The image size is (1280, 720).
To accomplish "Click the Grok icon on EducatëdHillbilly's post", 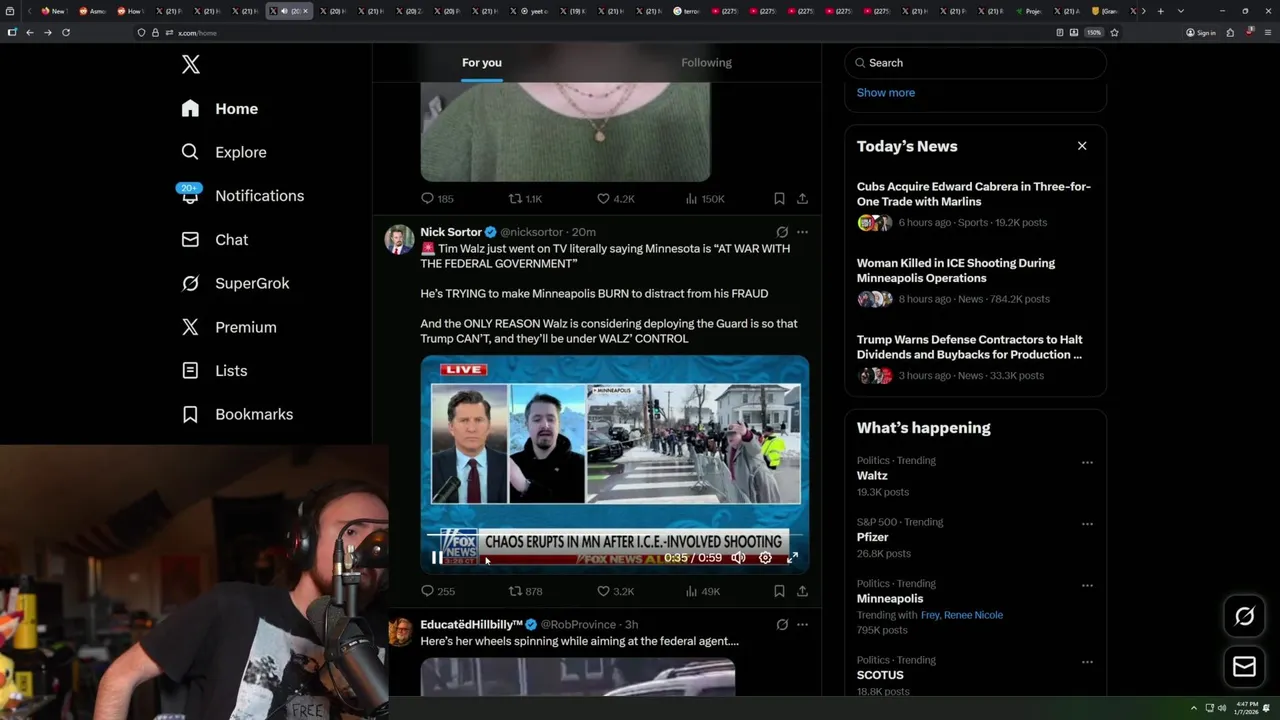I will coord(782,625).
